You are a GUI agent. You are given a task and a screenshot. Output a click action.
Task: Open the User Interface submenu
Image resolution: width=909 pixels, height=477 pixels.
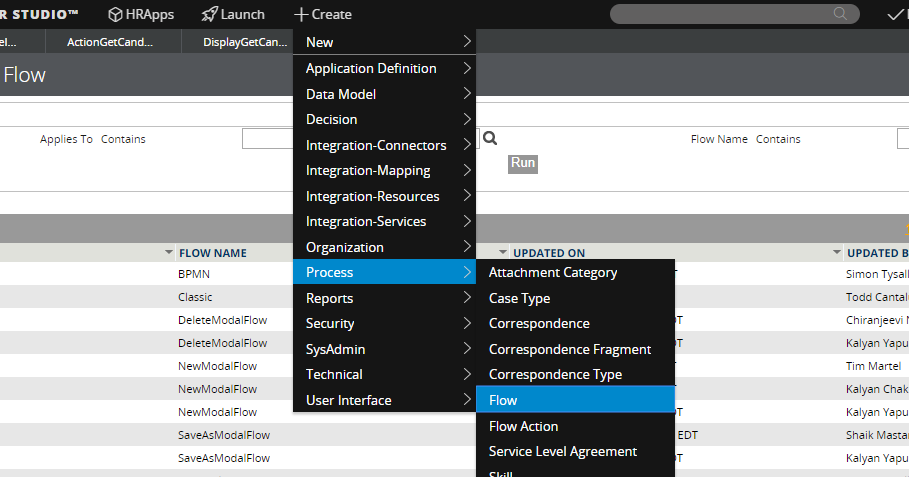tap(384, 400)
